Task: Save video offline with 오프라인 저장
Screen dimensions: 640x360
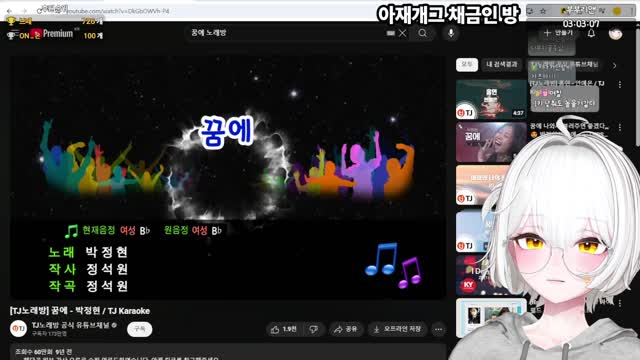Action: point(398,329)
